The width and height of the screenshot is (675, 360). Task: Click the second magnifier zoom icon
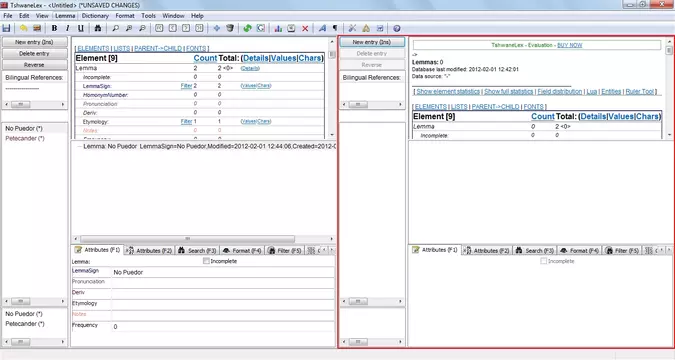tap(129, 28)
